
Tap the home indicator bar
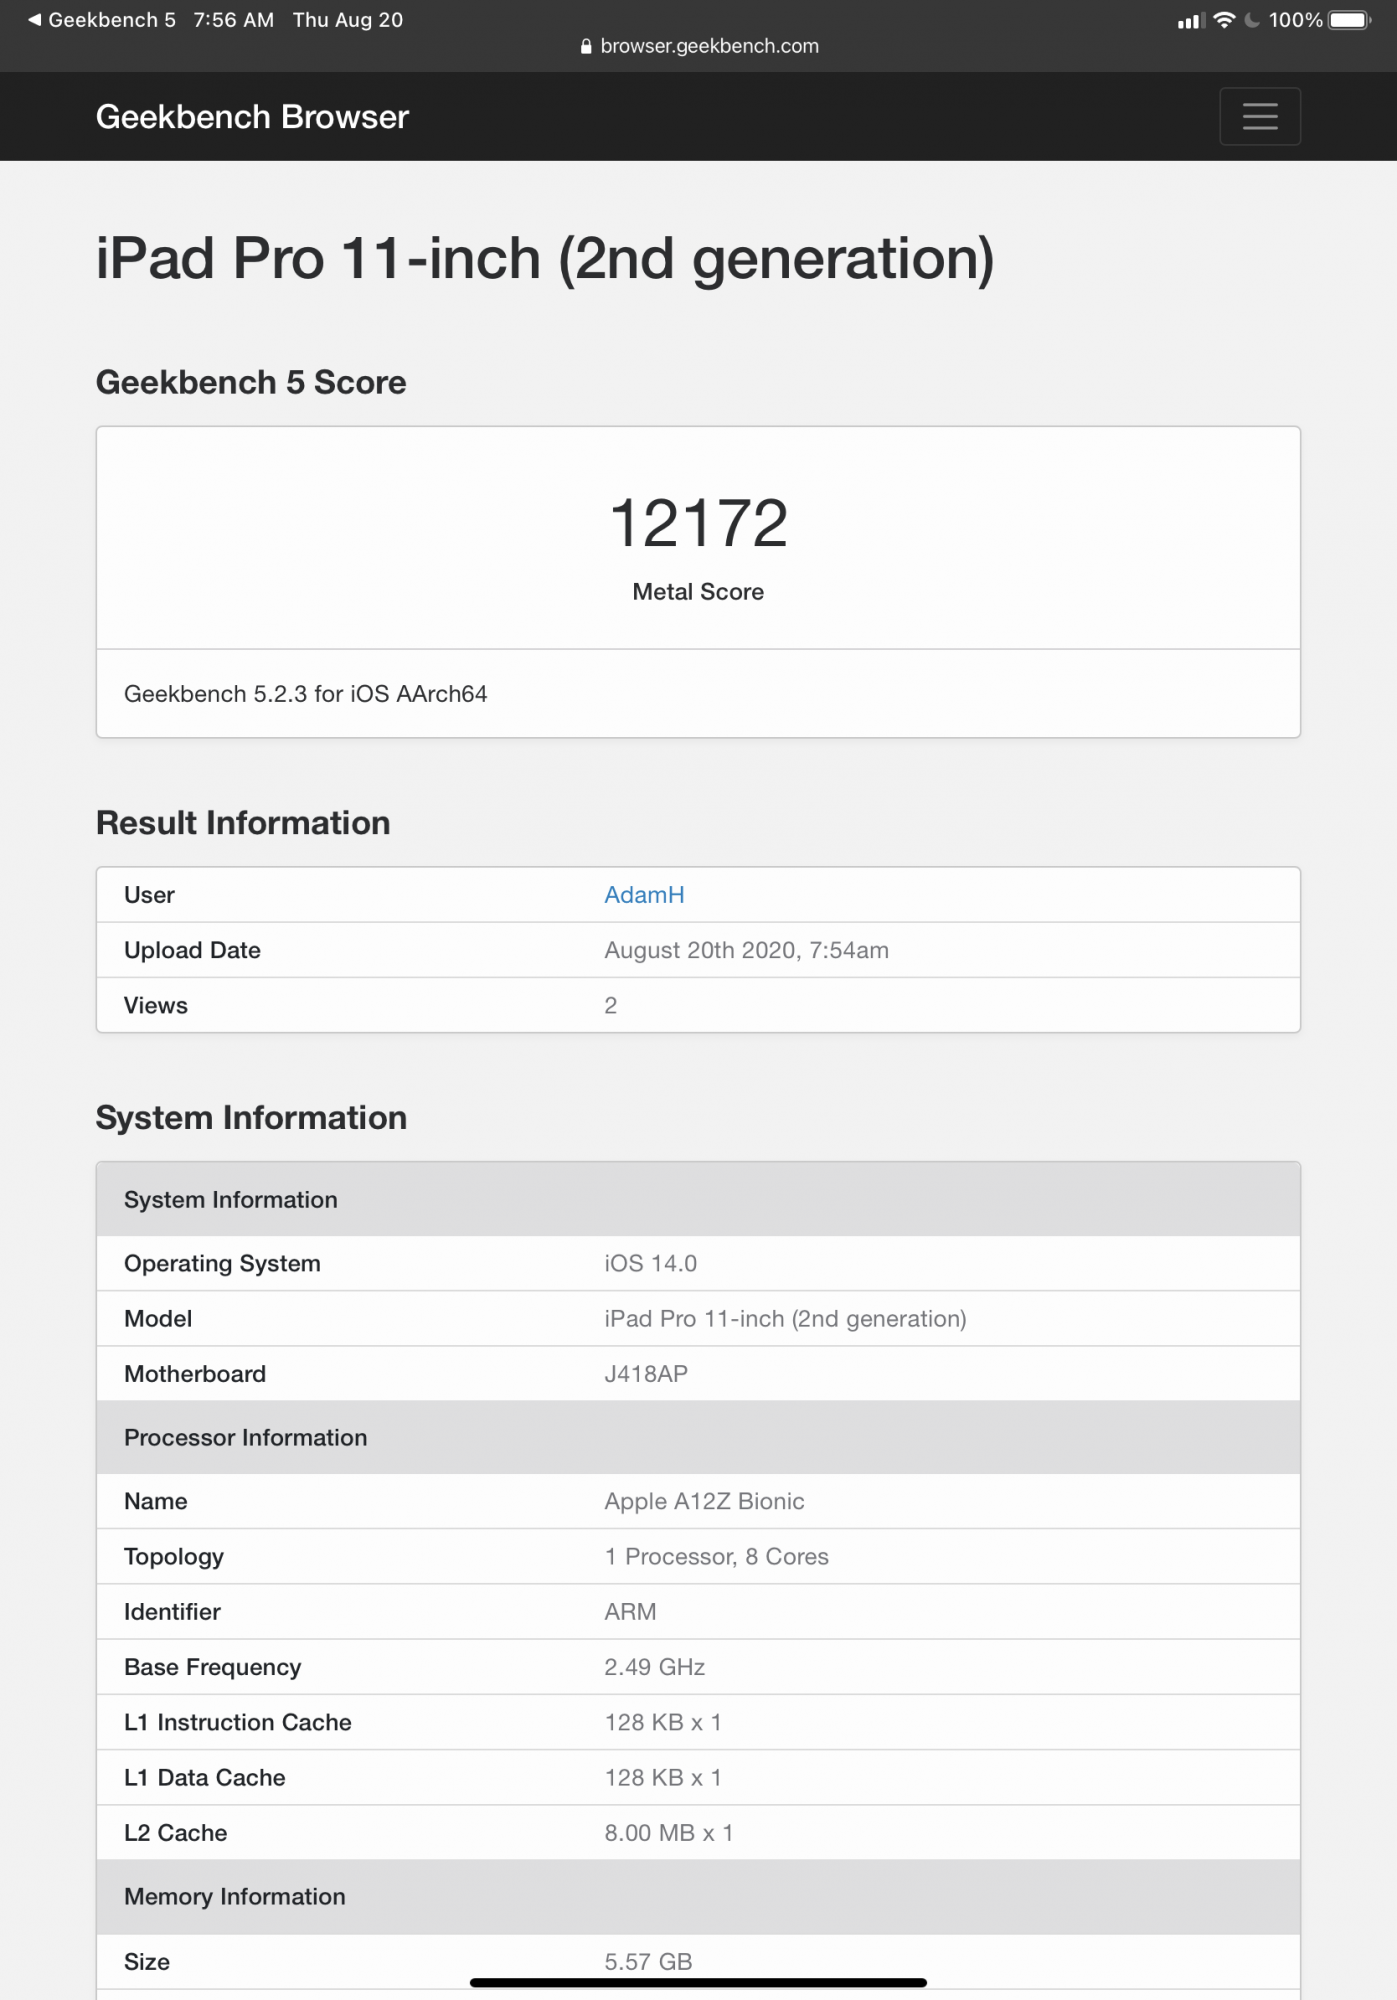(698, 1982)
